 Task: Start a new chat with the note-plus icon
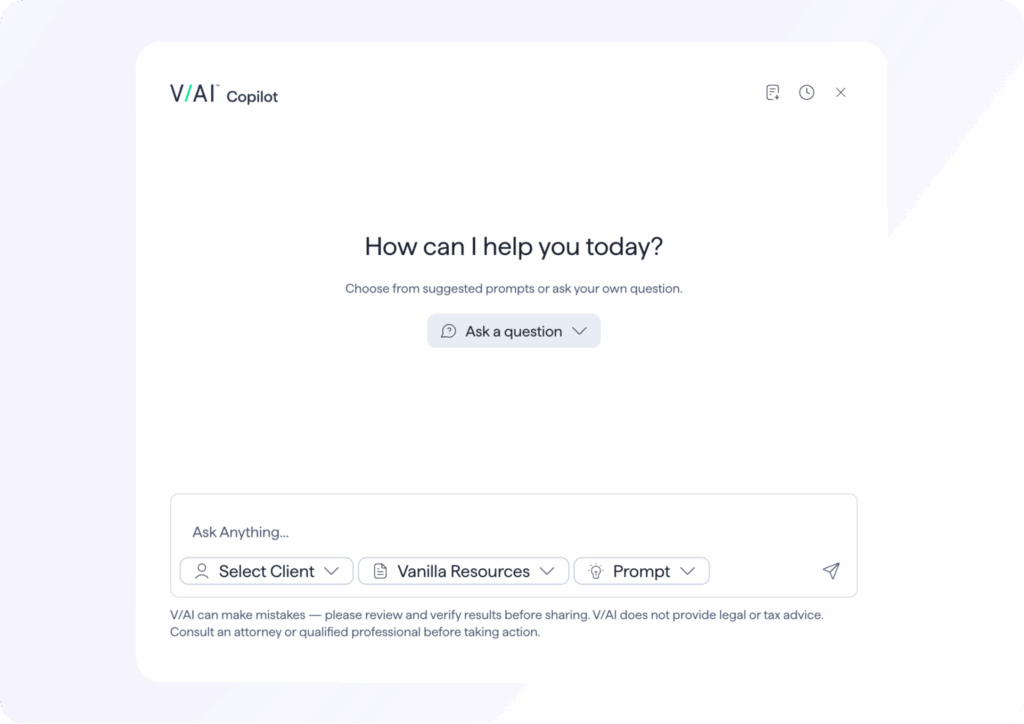772,93
